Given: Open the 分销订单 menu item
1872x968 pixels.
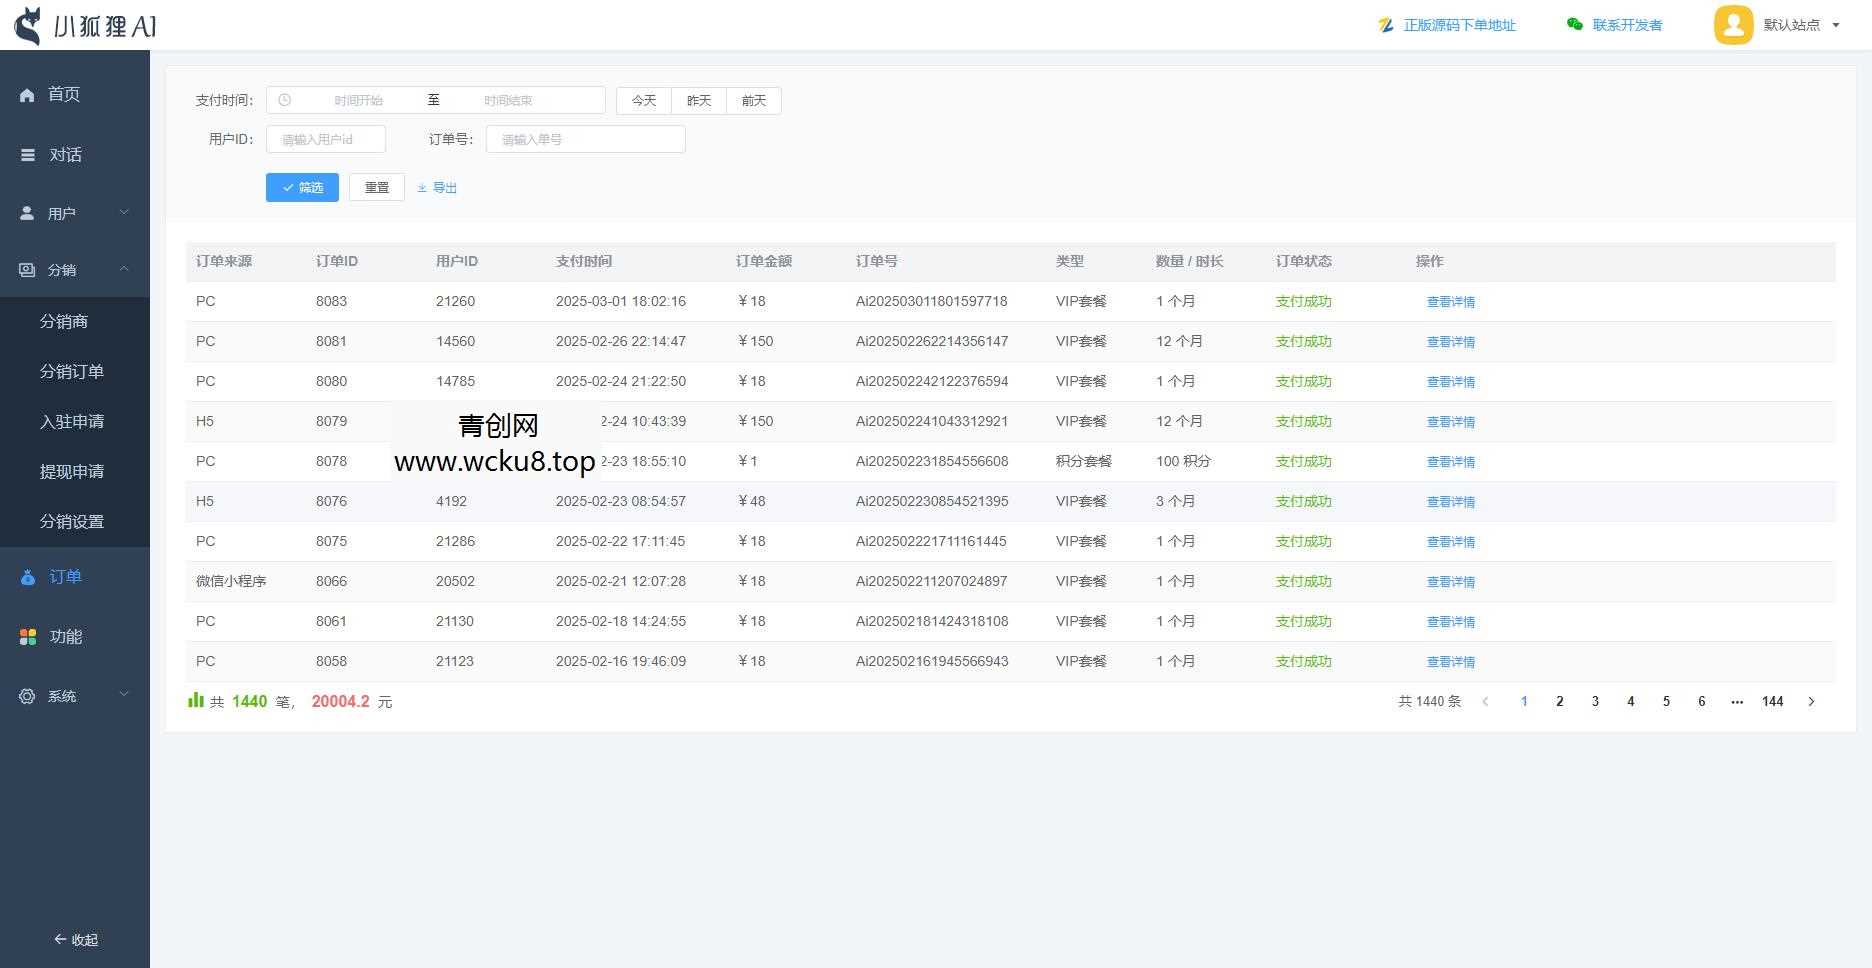Looking at the screenshot, I should pos(71,371).
